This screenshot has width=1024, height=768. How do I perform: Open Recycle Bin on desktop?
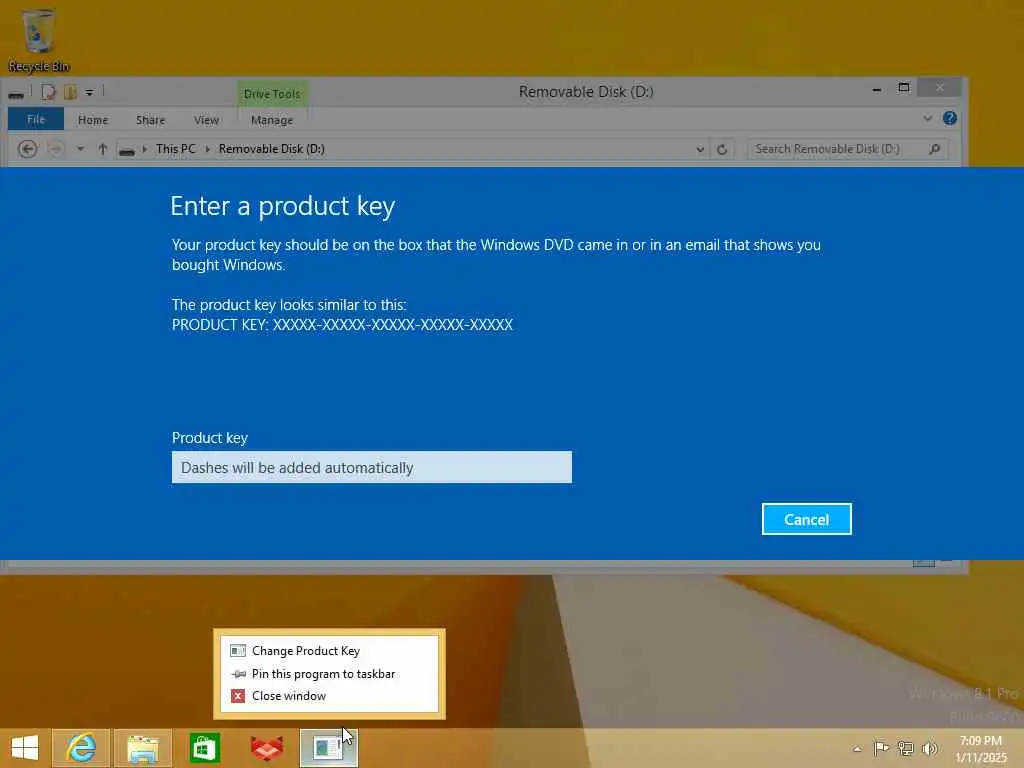38,40
